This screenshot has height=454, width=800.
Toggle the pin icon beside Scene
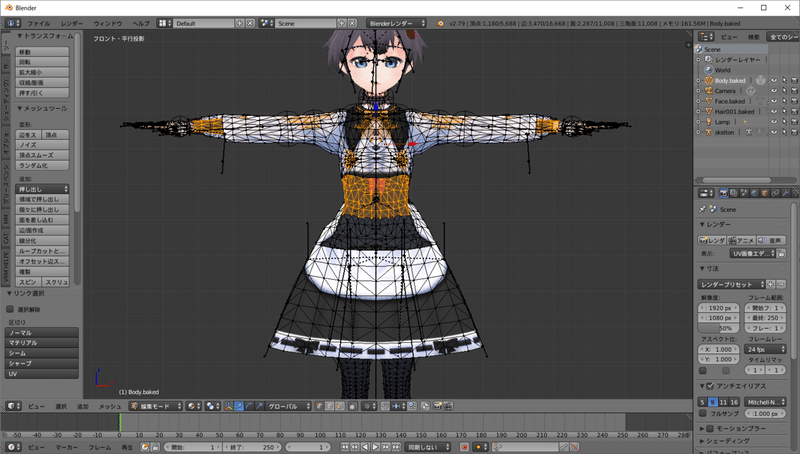click(703, 209)
